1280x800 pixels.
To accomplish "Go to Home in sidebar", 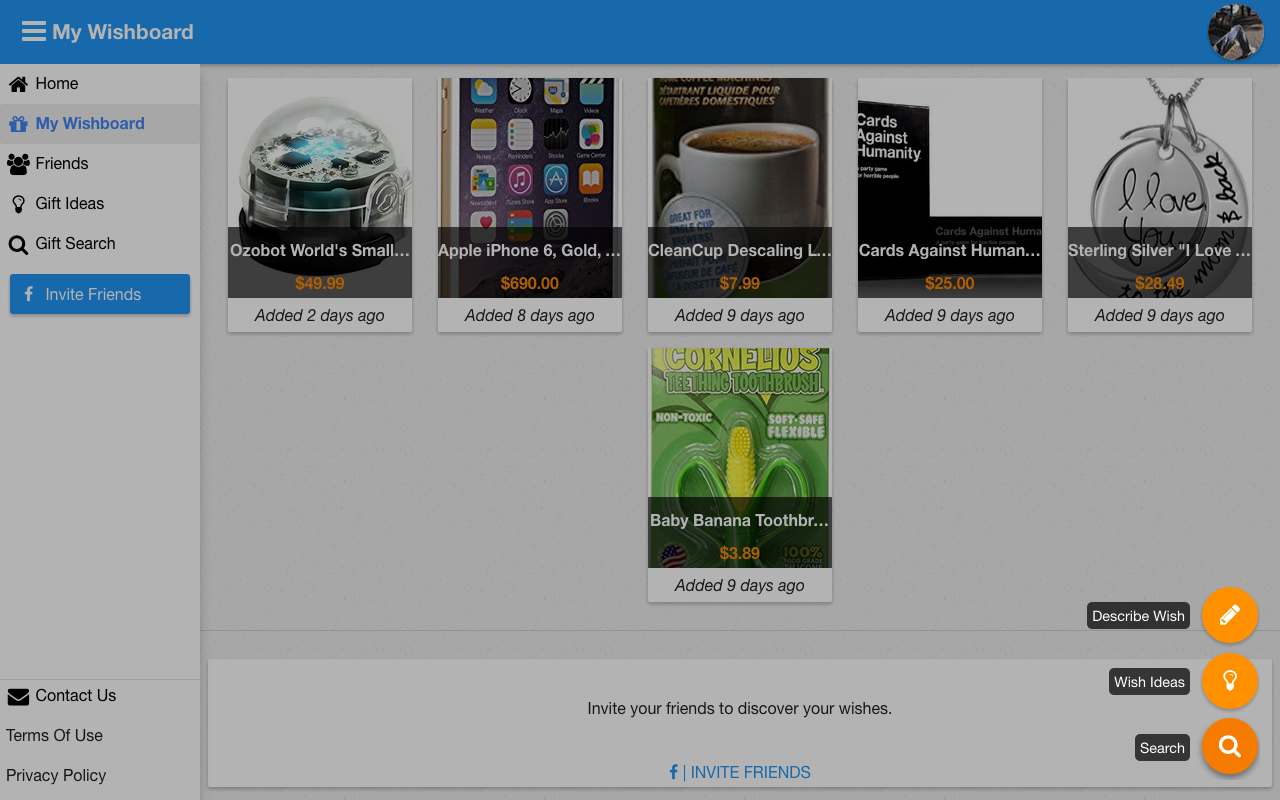I will (100, 84).
